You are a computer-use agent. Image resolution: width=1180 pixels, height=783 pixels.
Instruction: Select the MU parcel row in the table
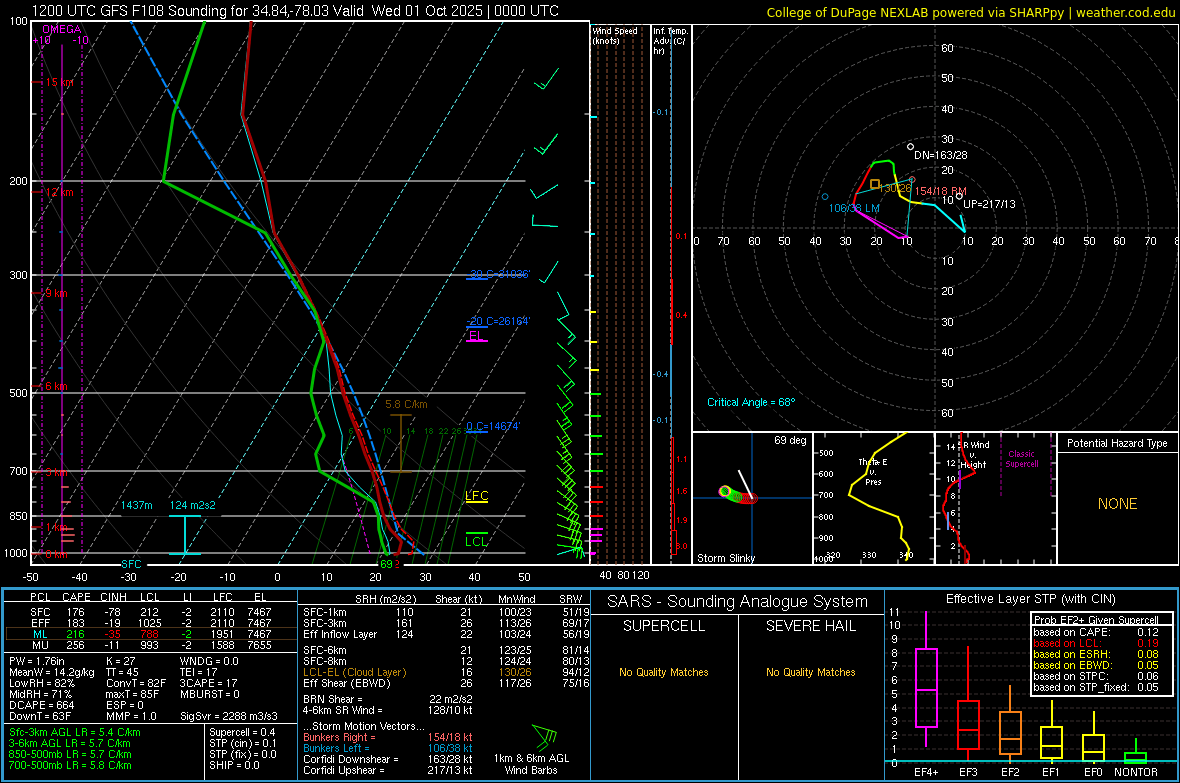tap(151, 645)
